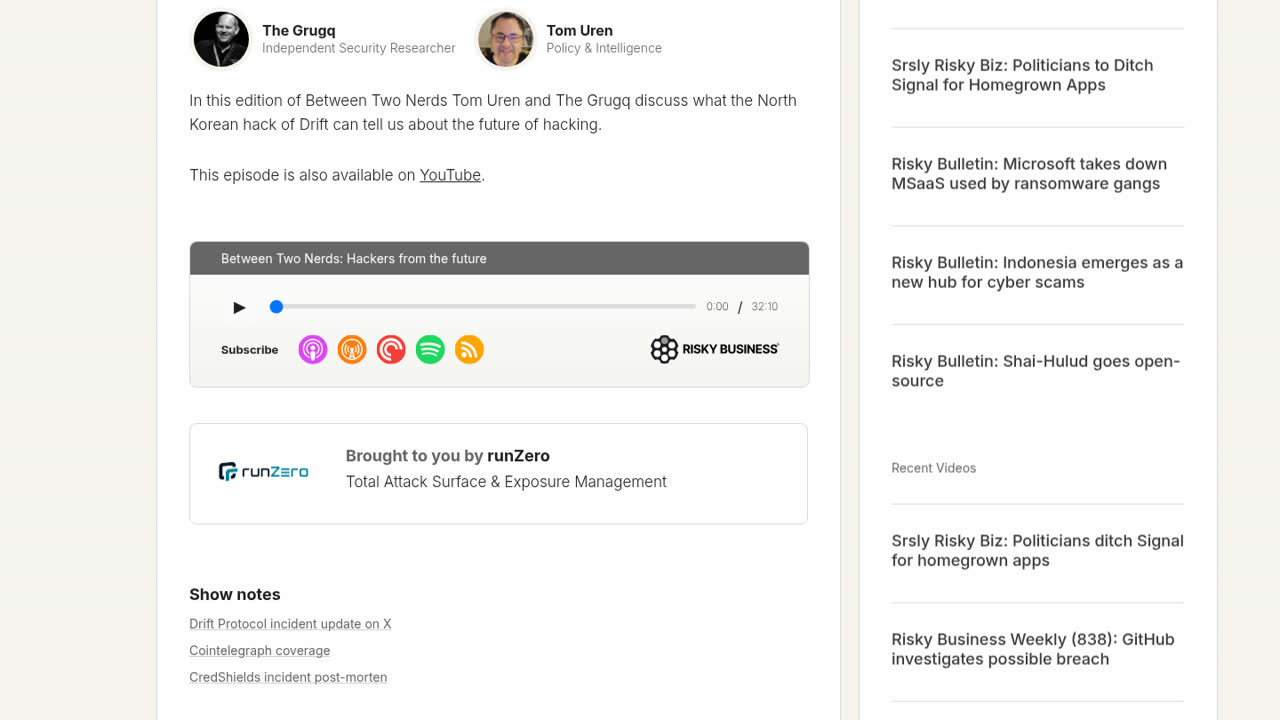Subscribe via Overcast icon
The height and width of the screenshot is (720, 1280).
click(x=352, y=349)
